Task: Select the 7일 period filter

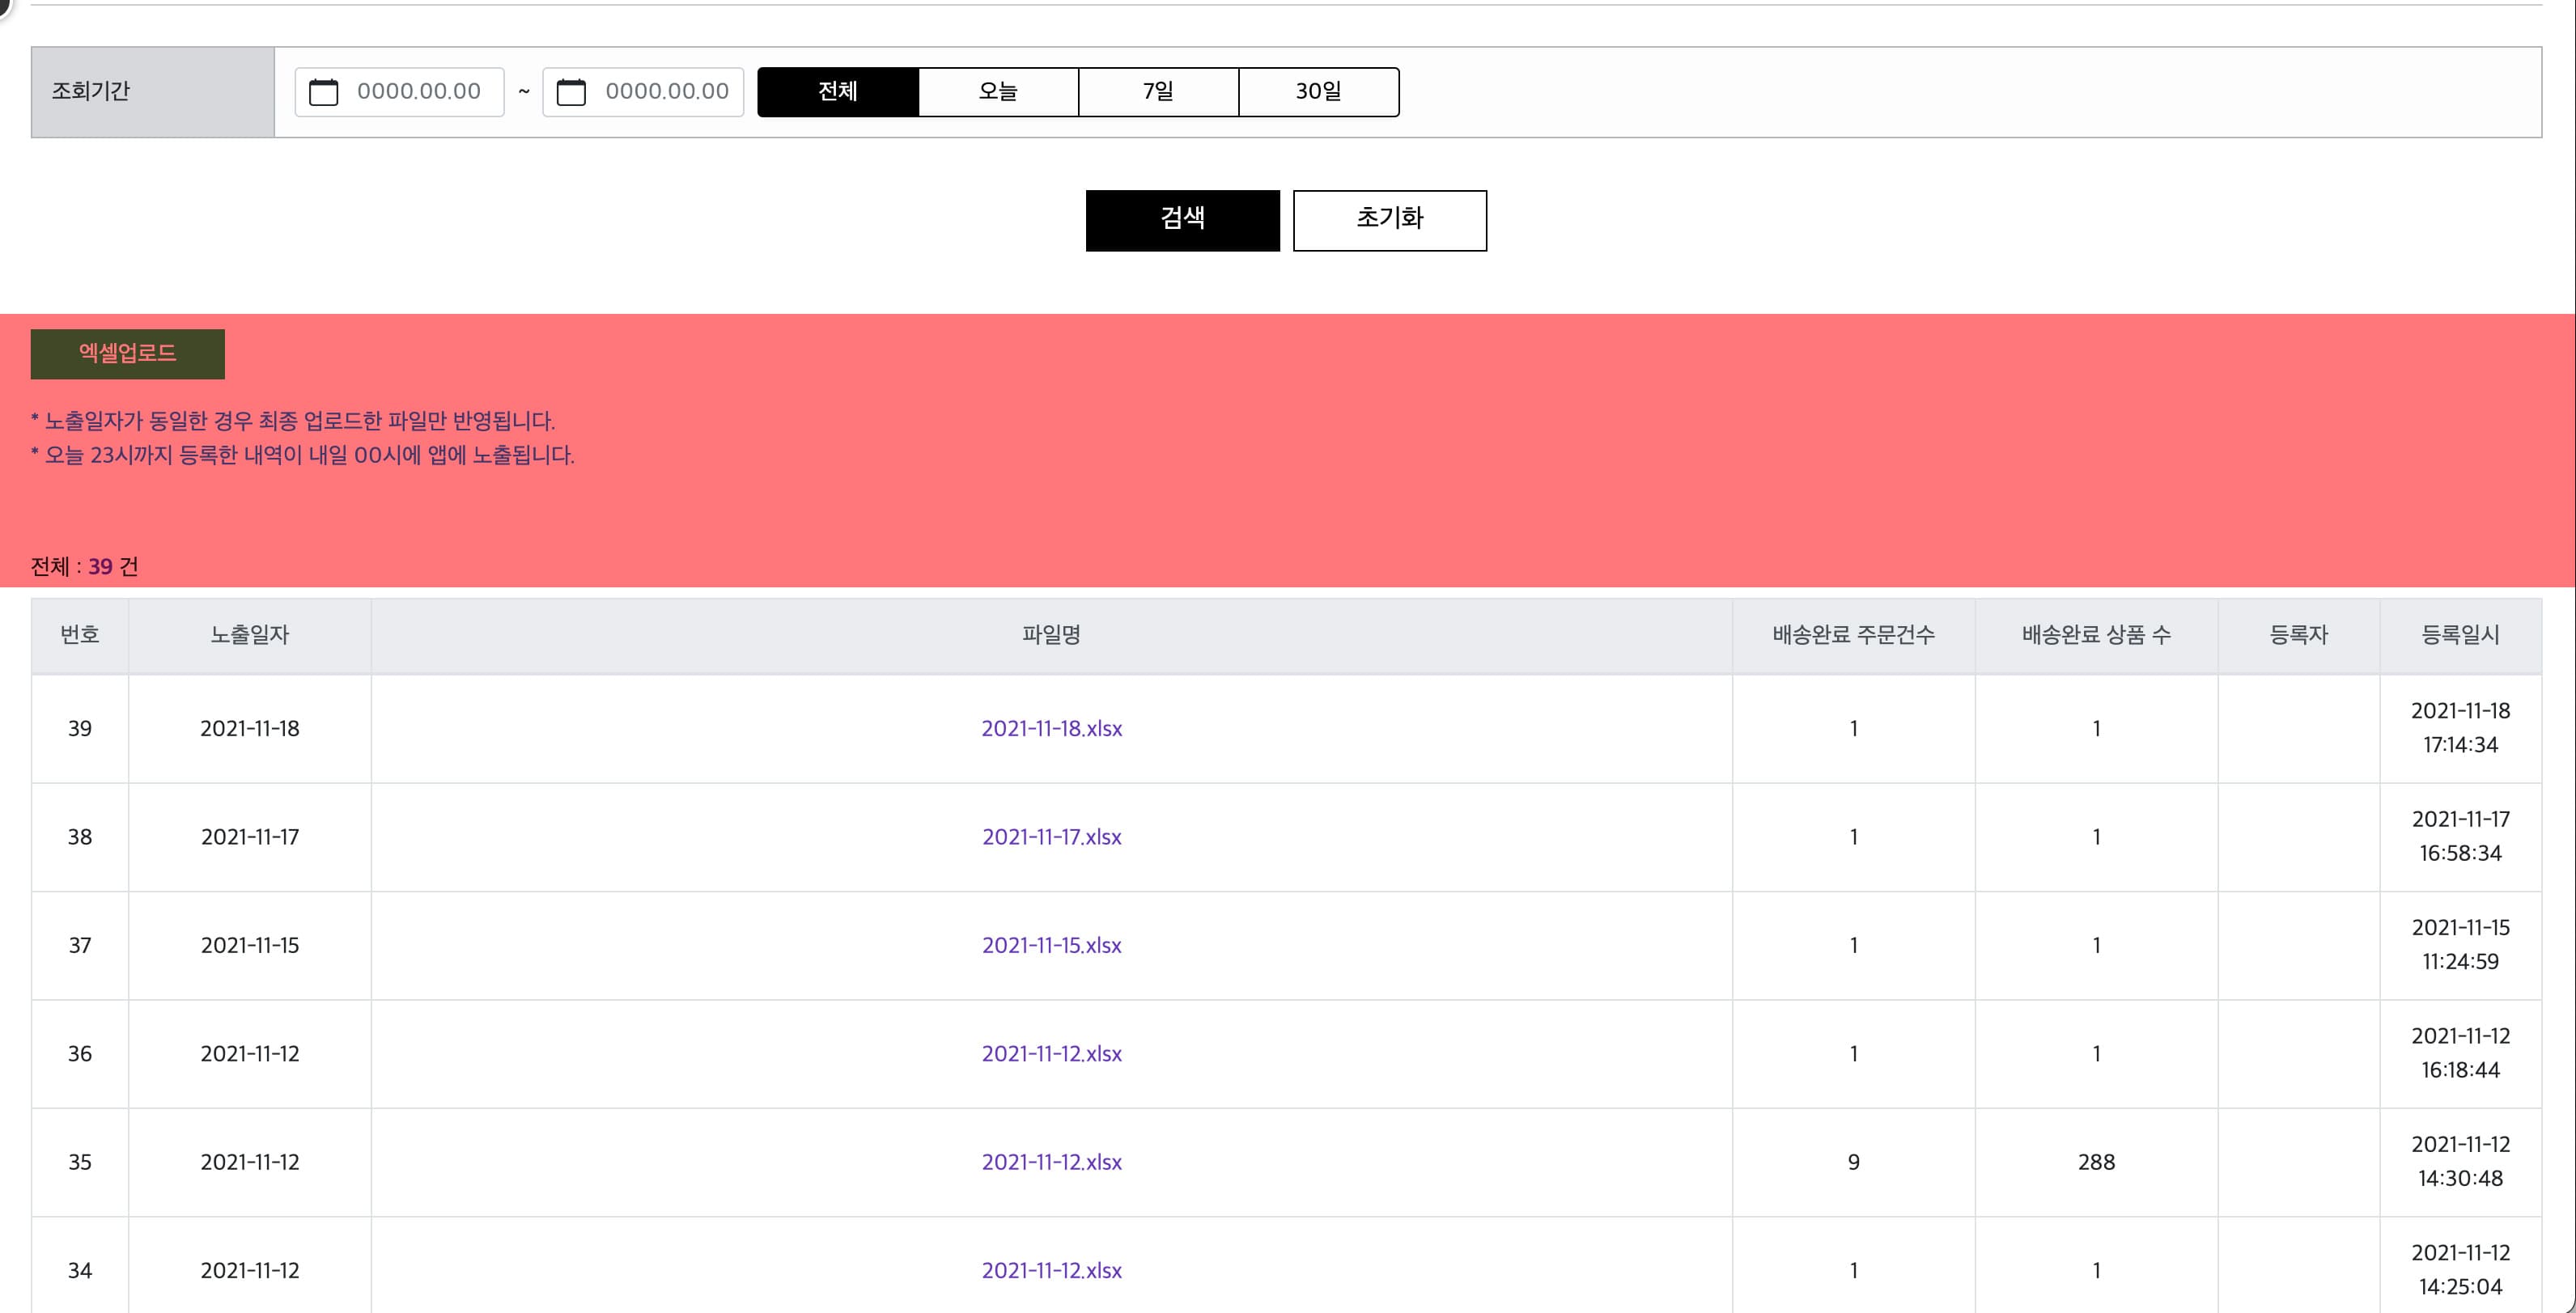Action: point(1158,92)
